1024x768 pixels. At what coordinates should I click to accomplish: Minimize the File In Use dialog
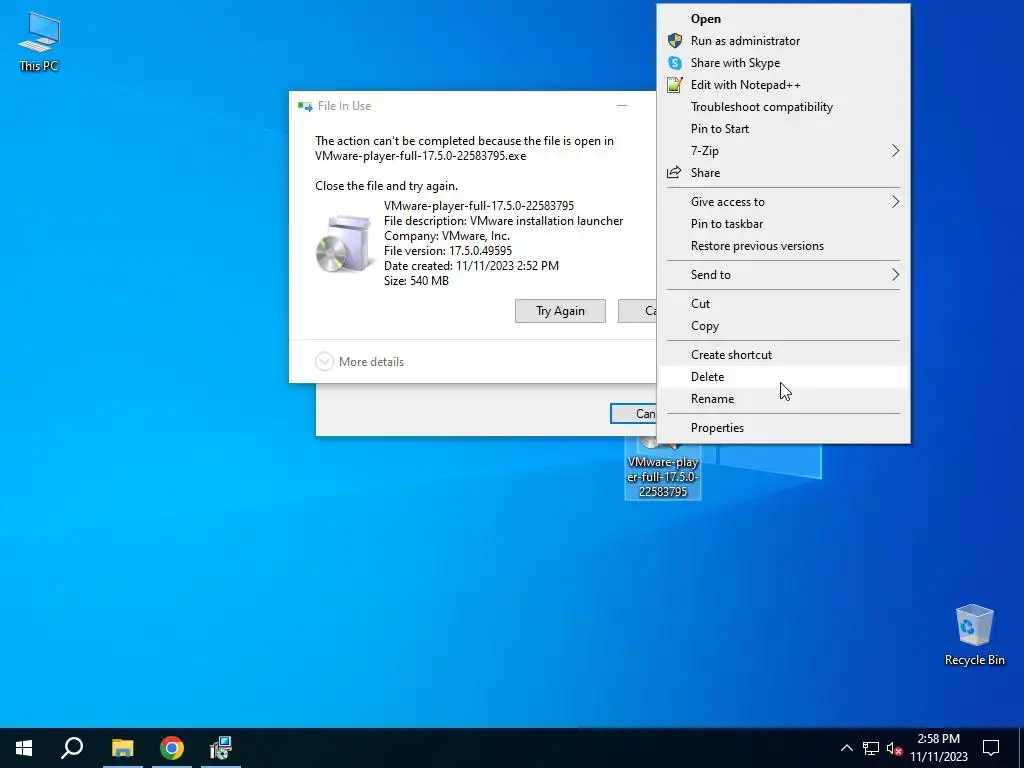[x=622, y=105]
